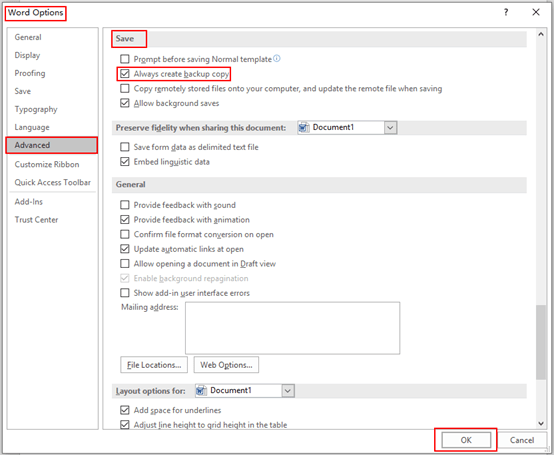Select the Proofing category in sidebar
554x455 pixels.
(30, 73)
